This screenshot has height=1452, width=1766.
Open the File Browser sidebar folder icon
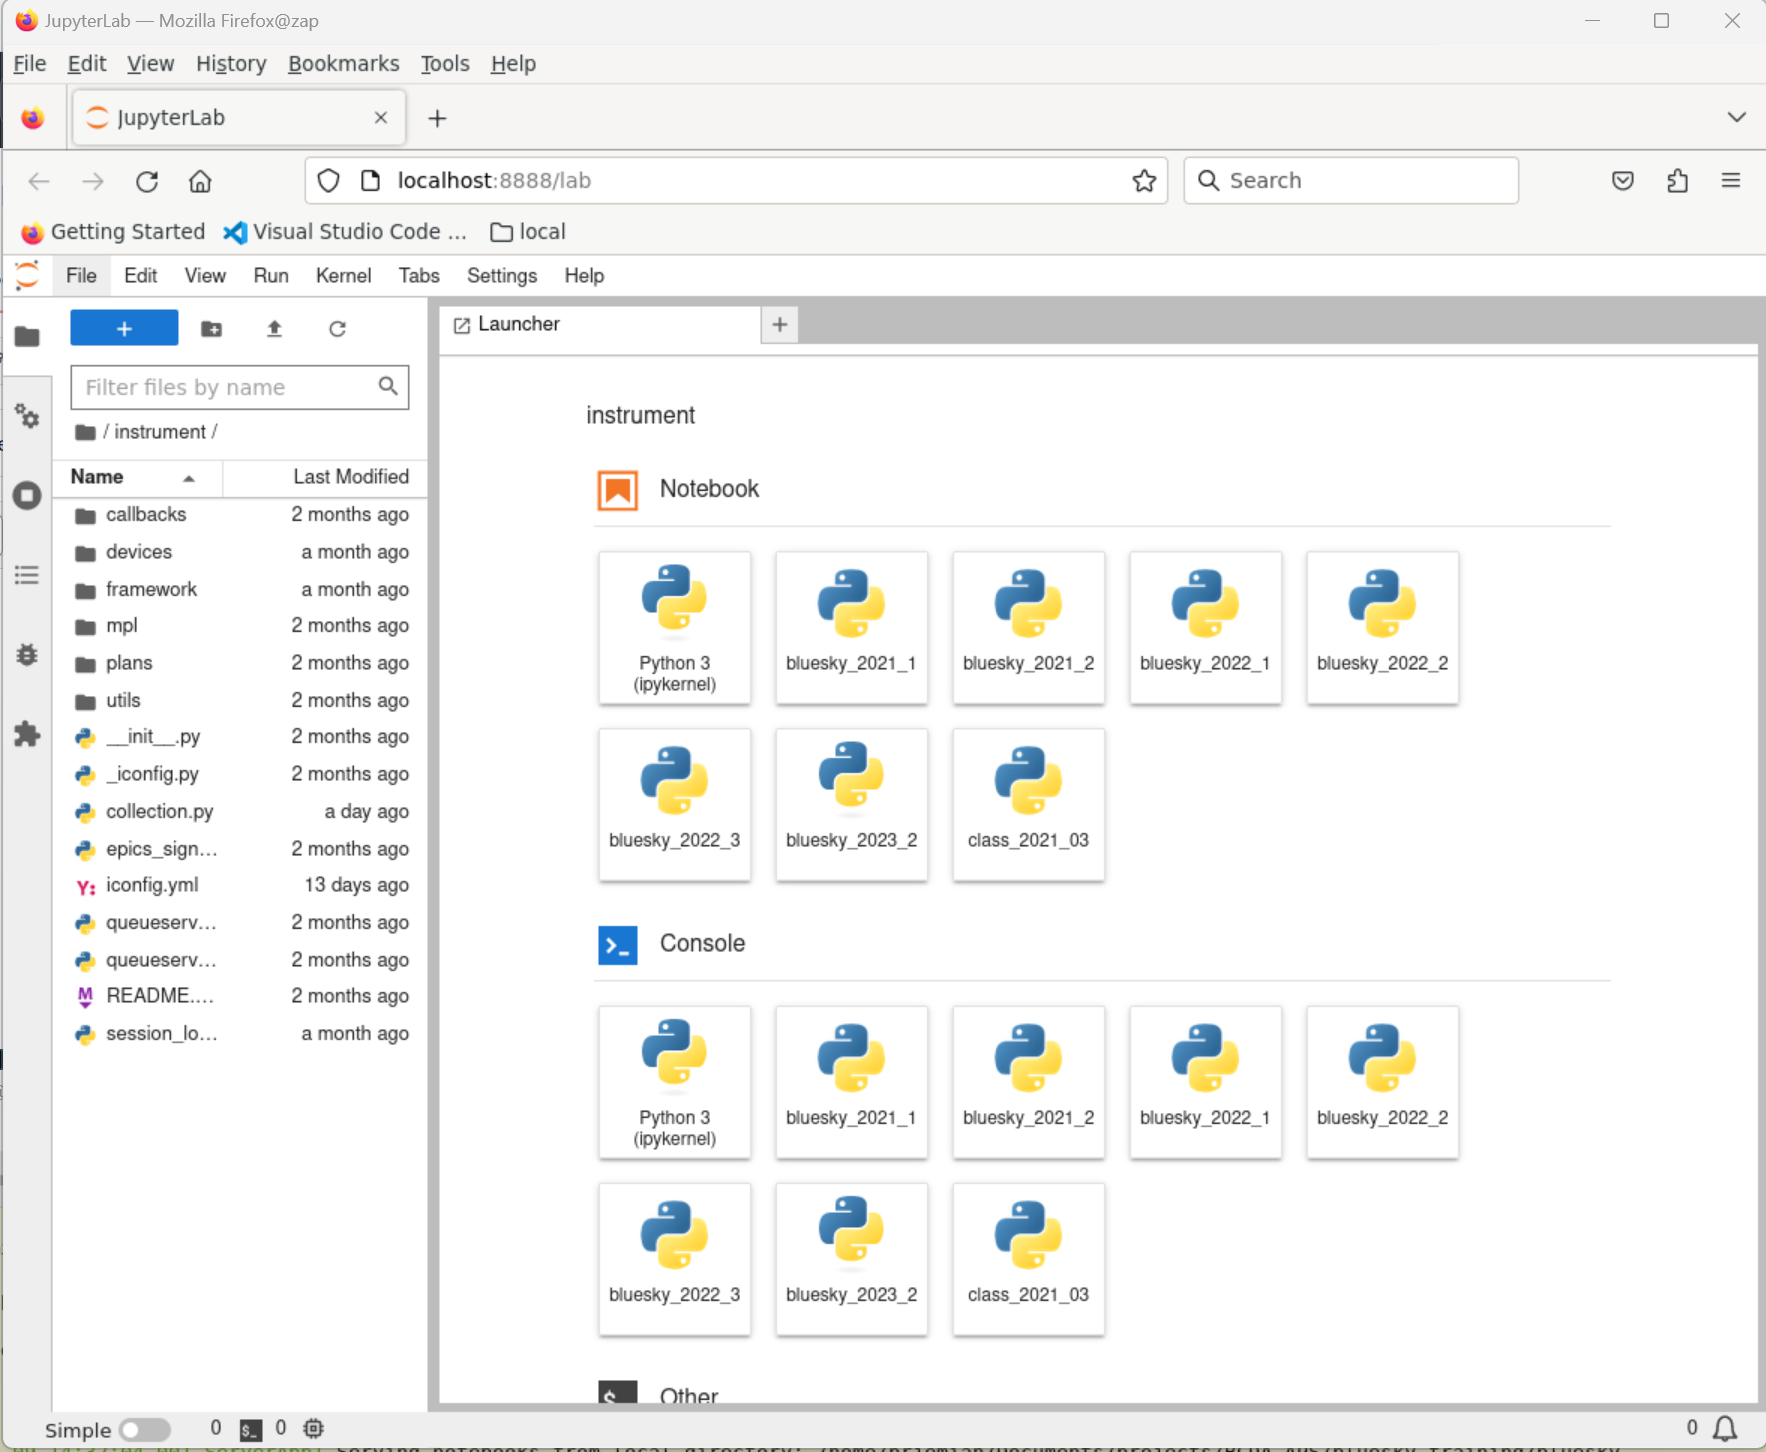coord(27,337)
